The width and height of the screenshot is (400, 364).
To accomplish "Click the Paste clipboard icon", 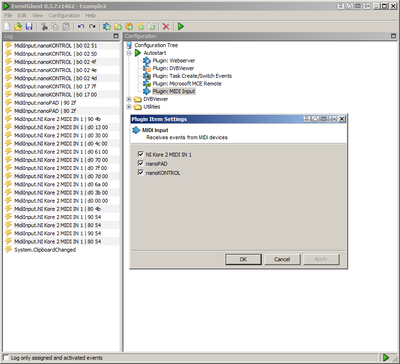I will (x=66, y=26).
